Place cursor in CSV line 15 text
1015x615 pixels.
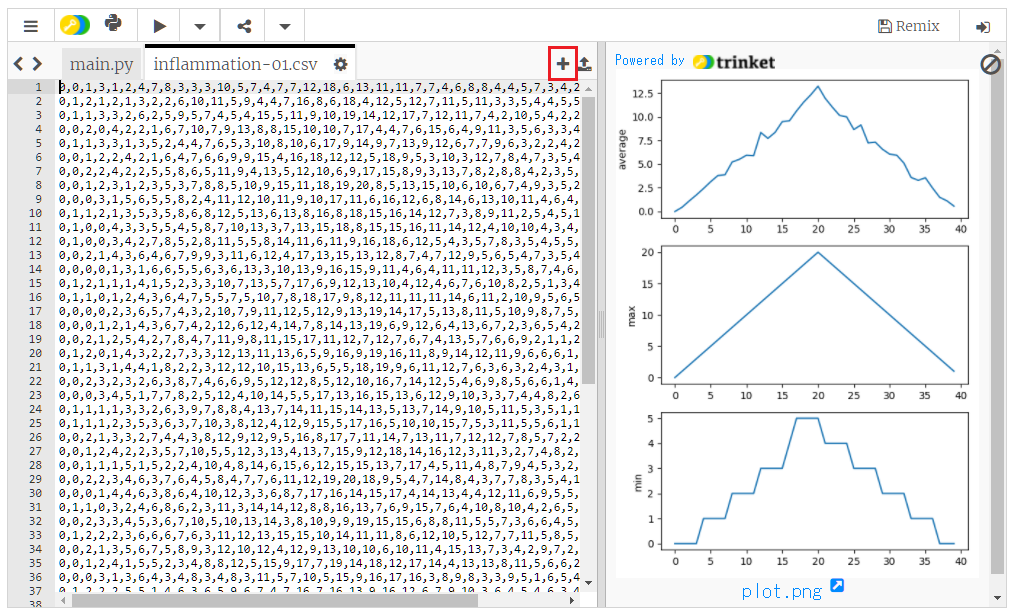319,284
